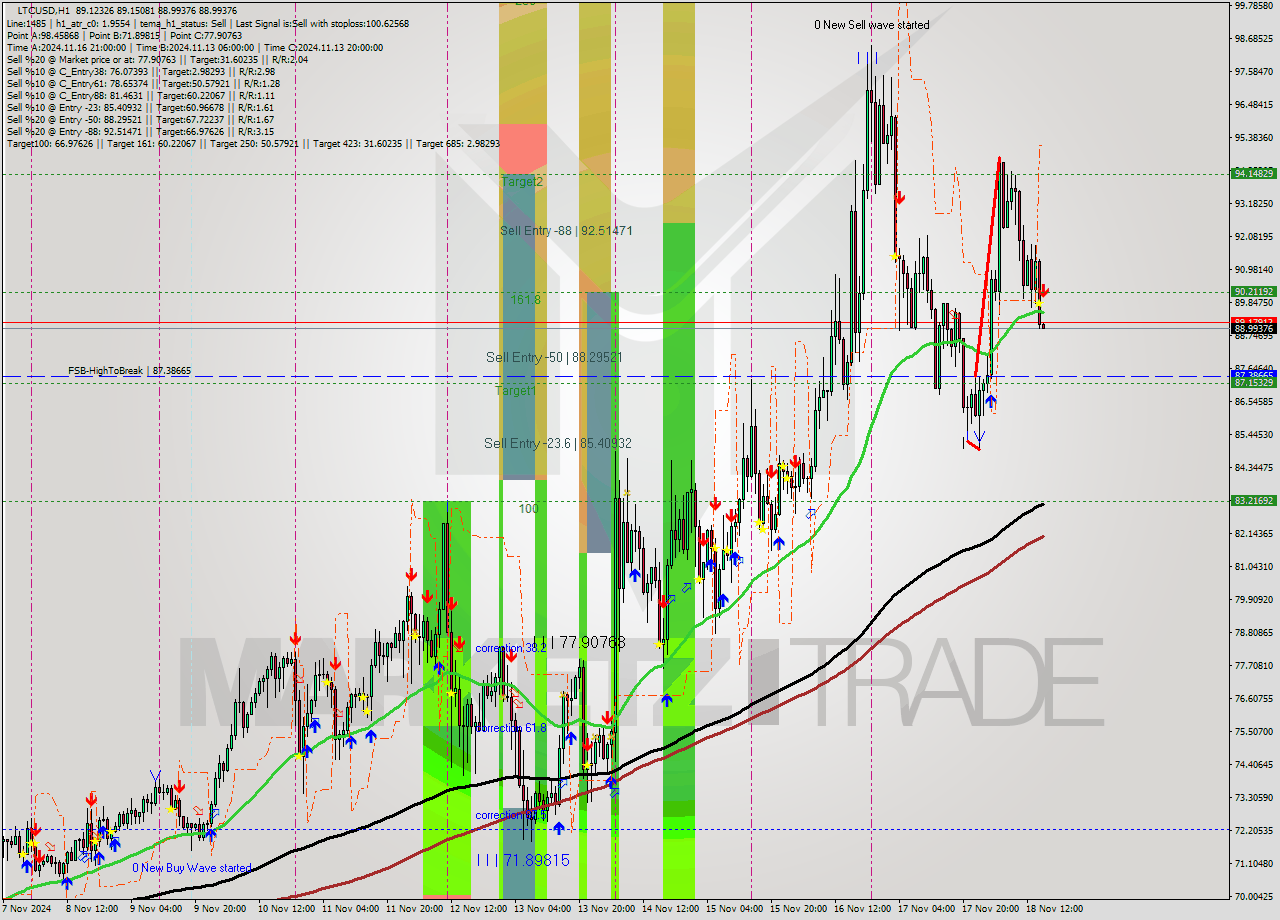This screenshot has height=920, width=1280.
Task: Click the green 90.21192 price tag
Action: coord(1254,292)
